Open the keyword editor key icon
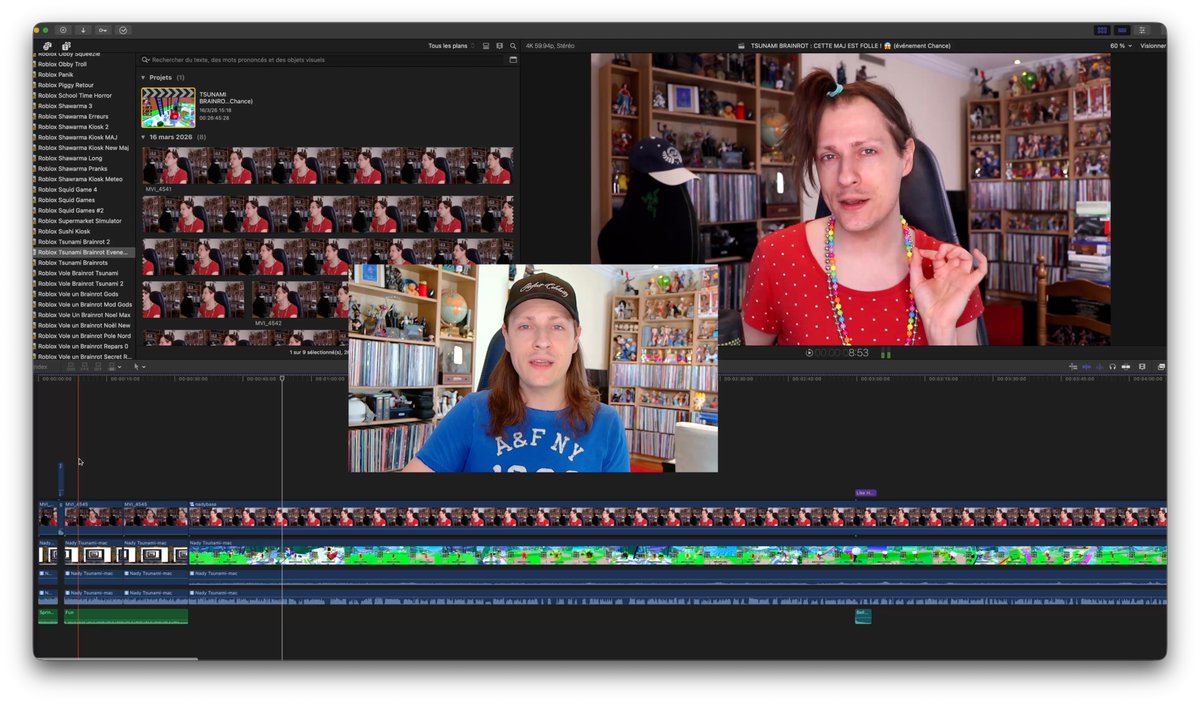The image size is (1200, 704). click(x=103, y=30)
